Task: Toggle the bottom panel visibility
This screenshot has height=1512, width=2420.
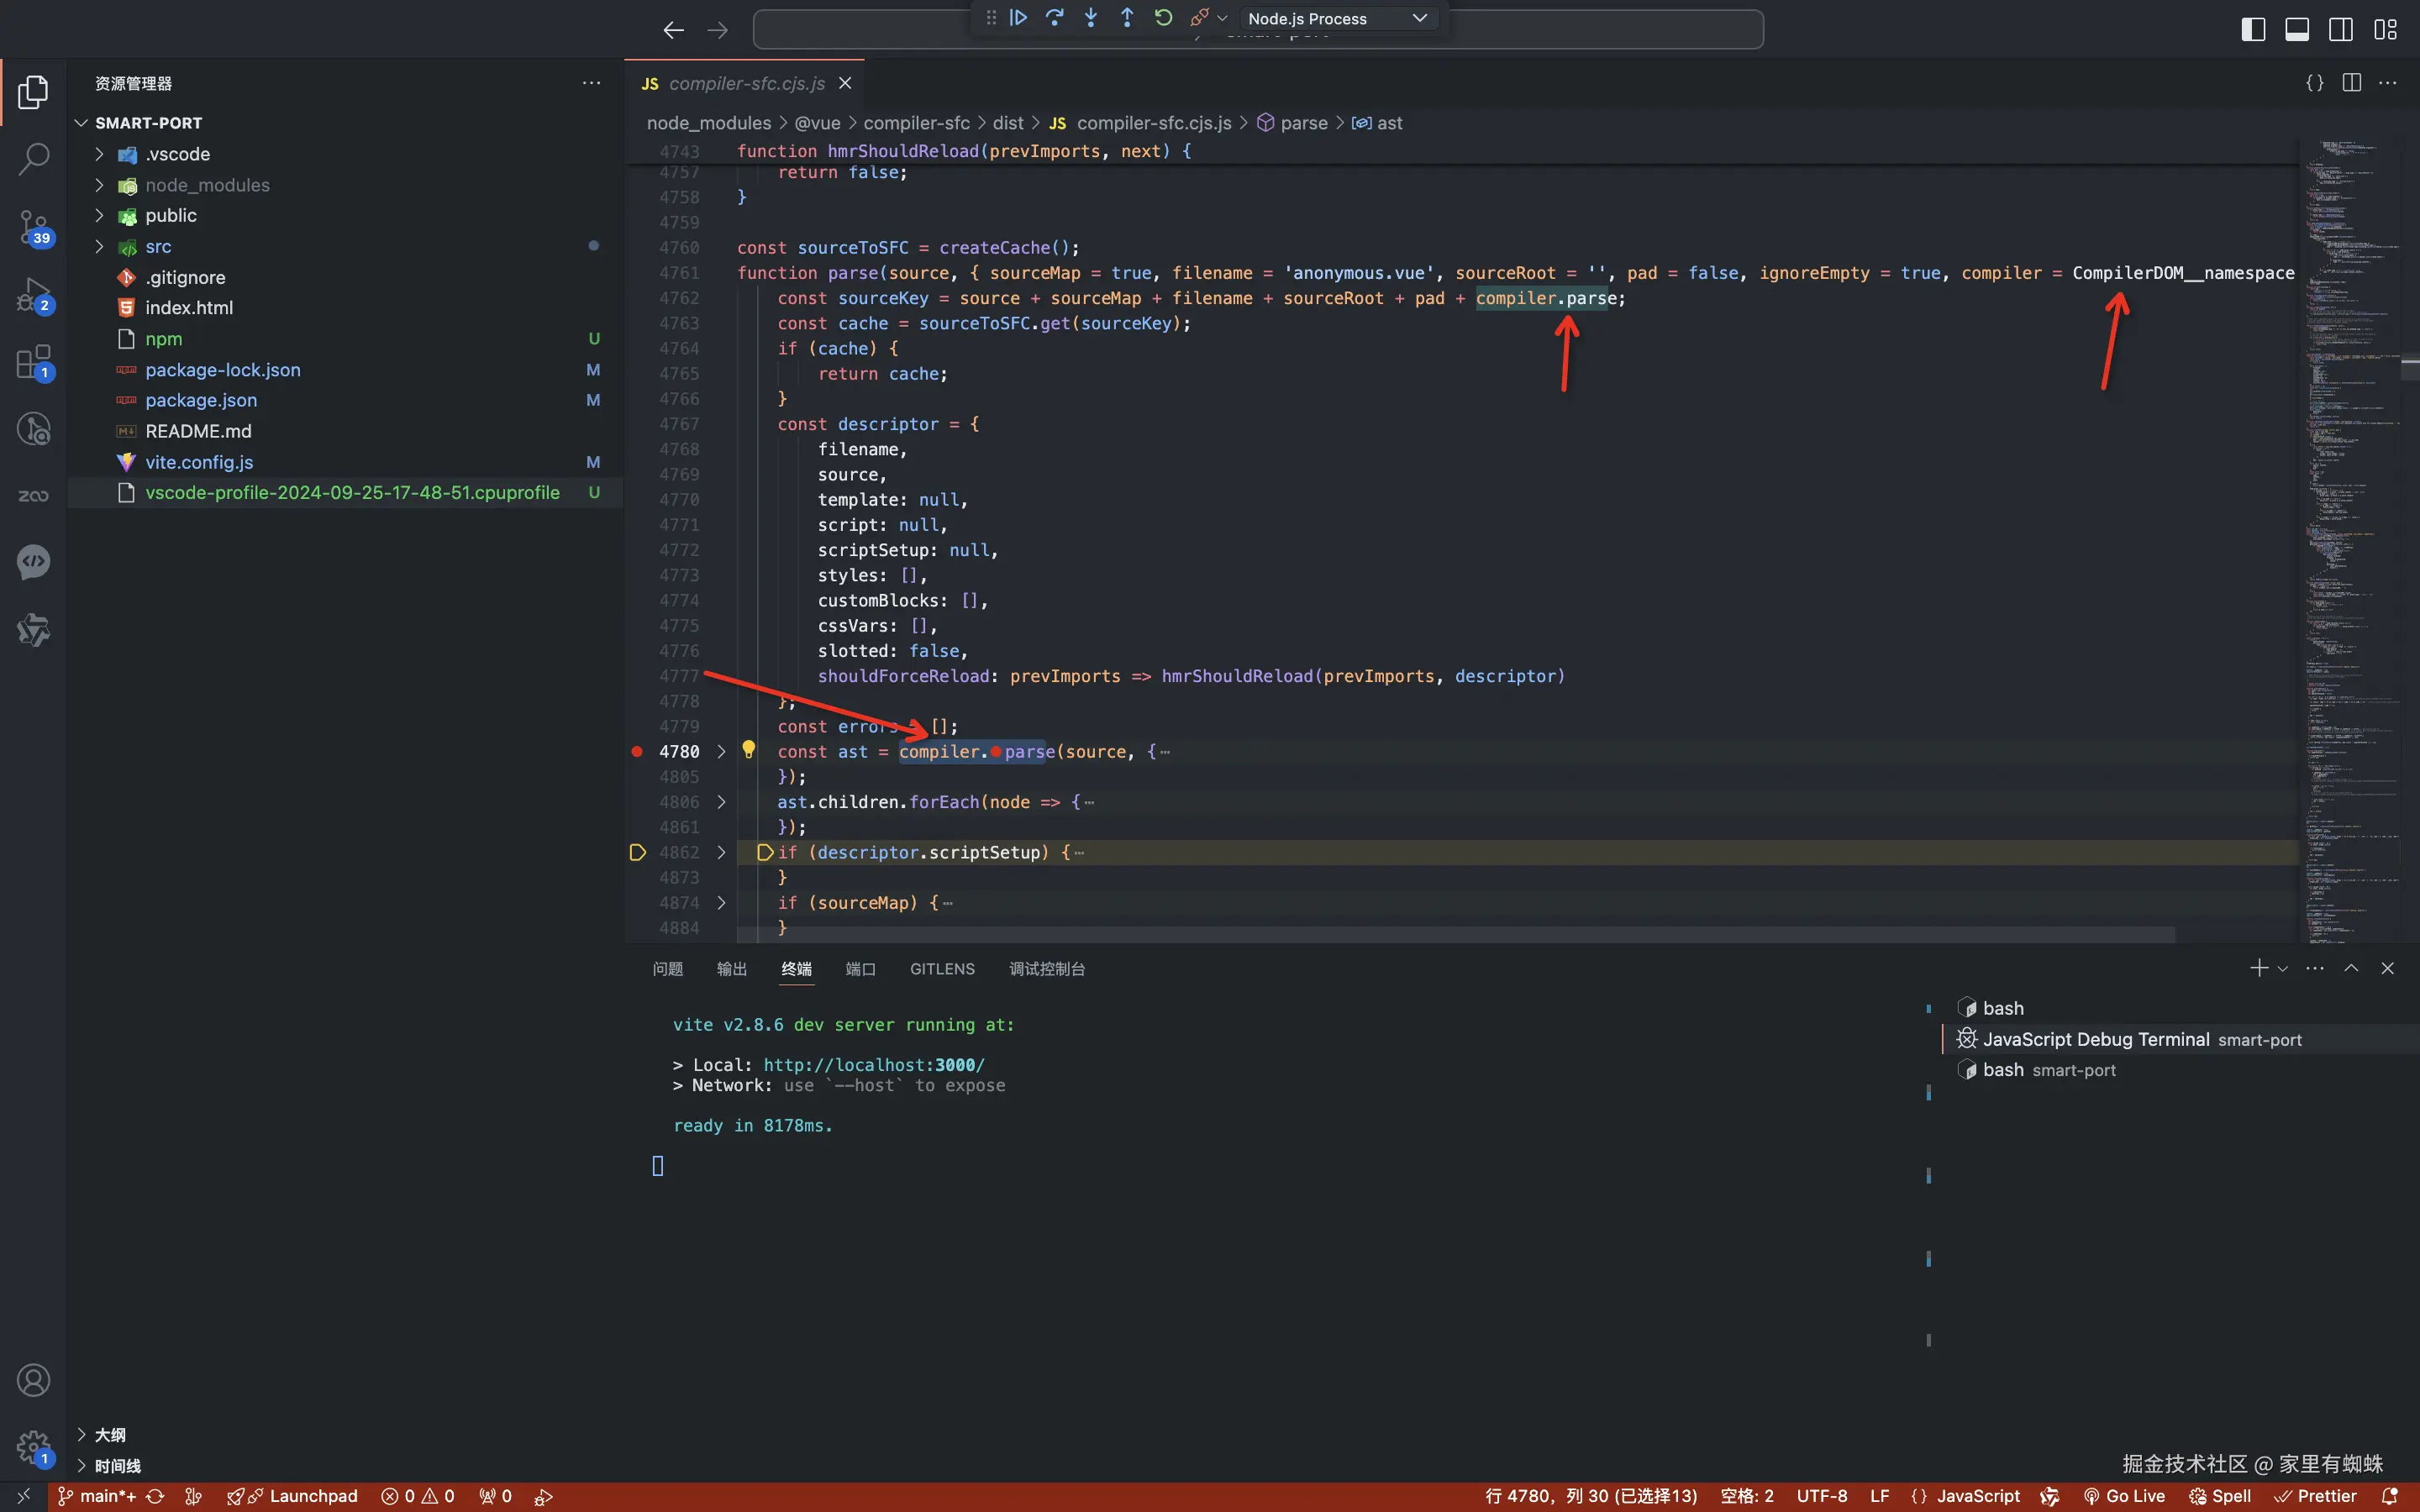Action: click(2297, 29)
